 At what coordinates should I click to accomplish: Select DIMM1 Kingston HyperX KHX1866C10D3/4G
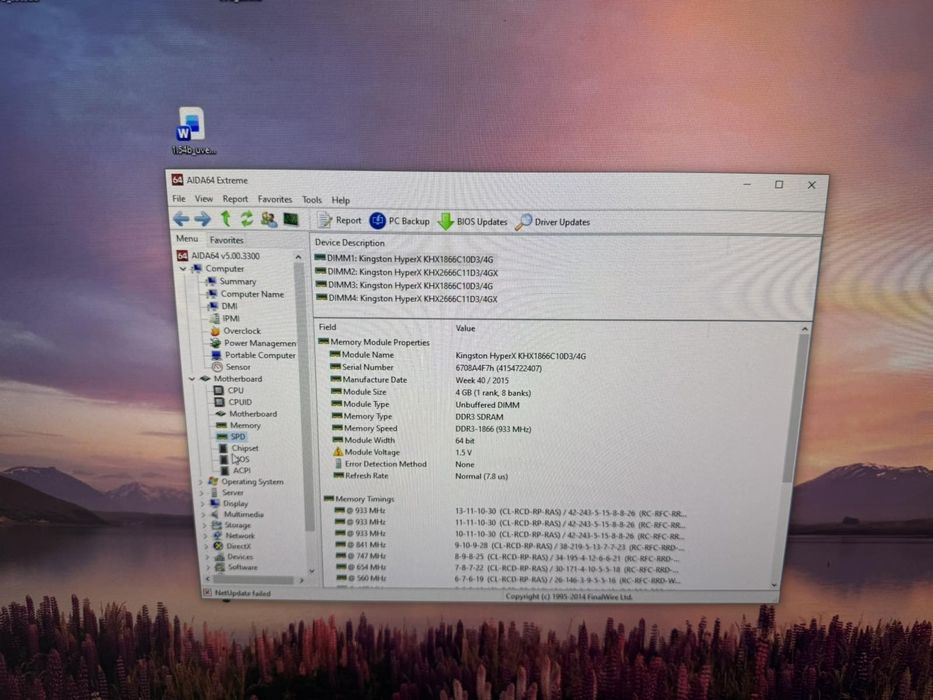[x=404, y=259]
